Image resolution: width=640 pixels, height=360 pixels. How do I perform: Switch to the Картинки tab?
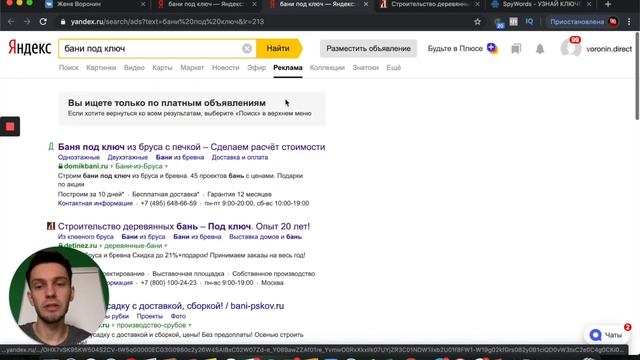click(x=101, y=68)
